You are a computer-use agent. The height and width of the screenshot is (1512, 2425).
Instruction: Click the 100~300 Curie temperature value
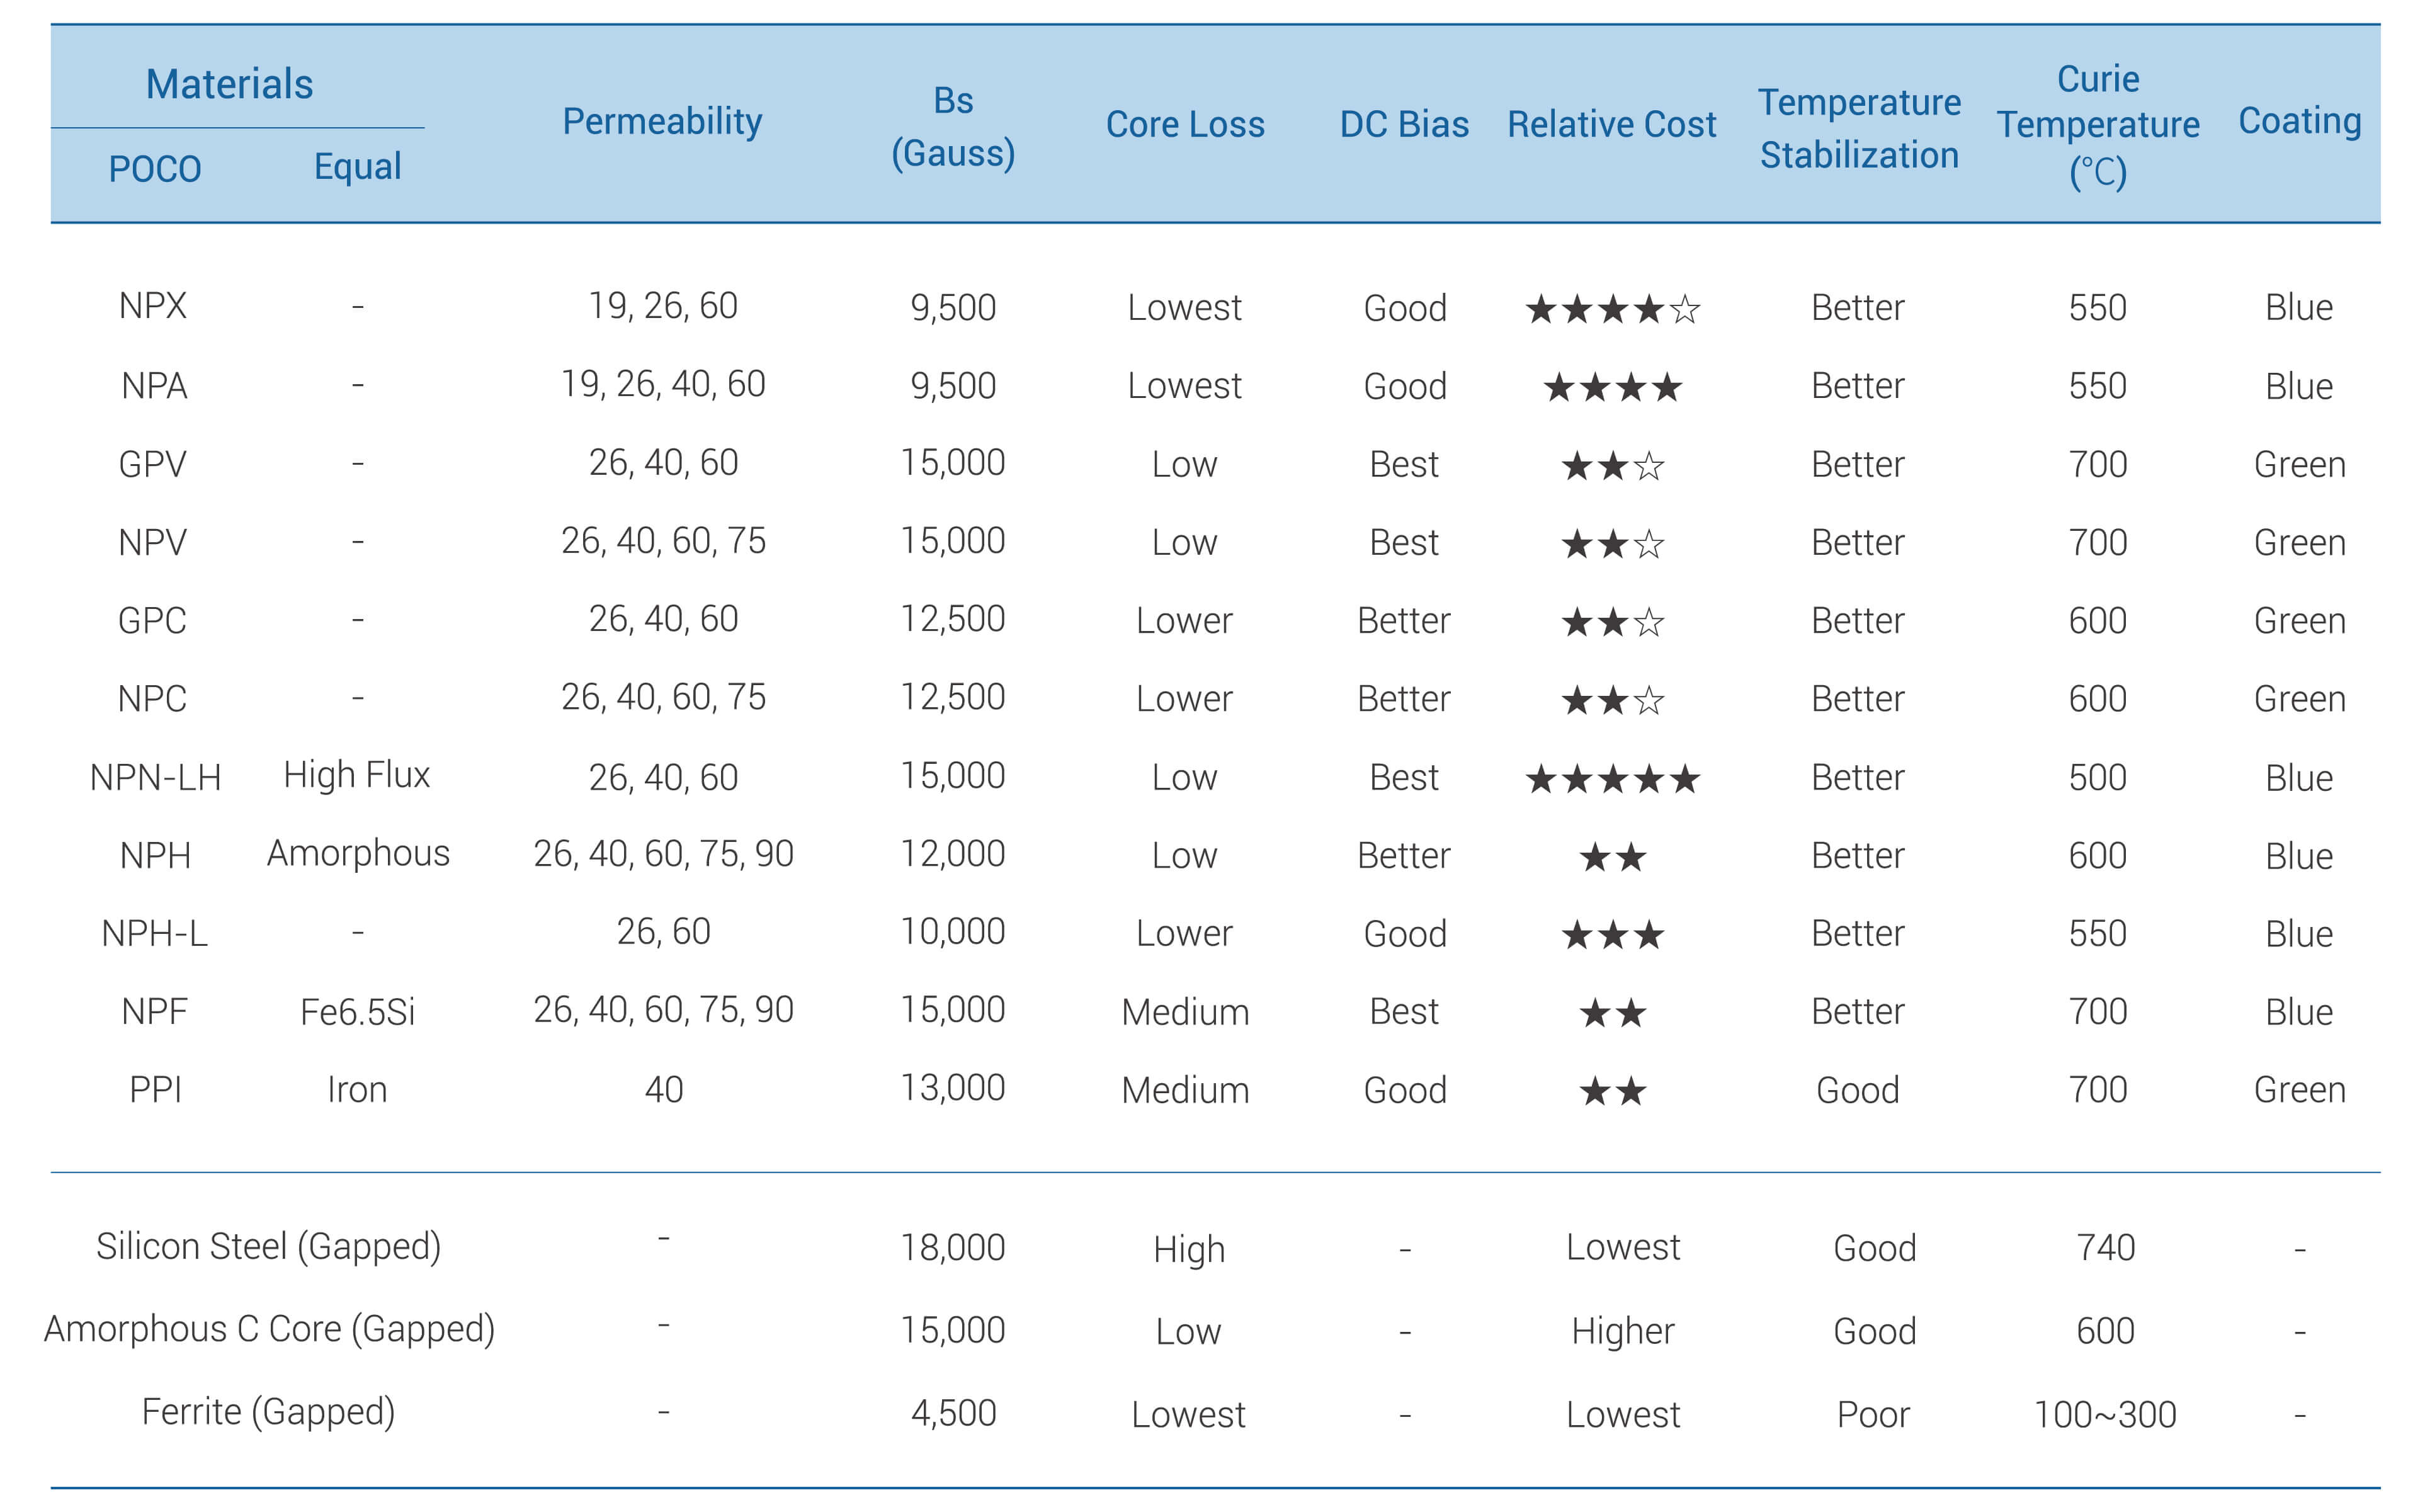click(2104, 1414)
